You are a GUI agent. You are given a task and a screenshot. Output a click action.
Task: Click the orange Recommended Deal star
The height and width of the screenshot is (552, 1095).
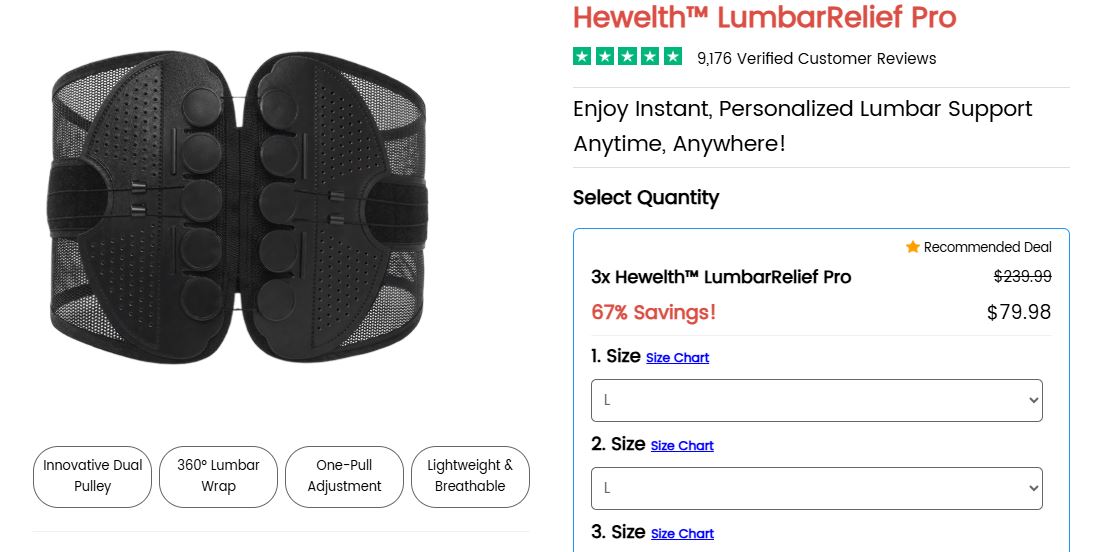pos(912,247)
